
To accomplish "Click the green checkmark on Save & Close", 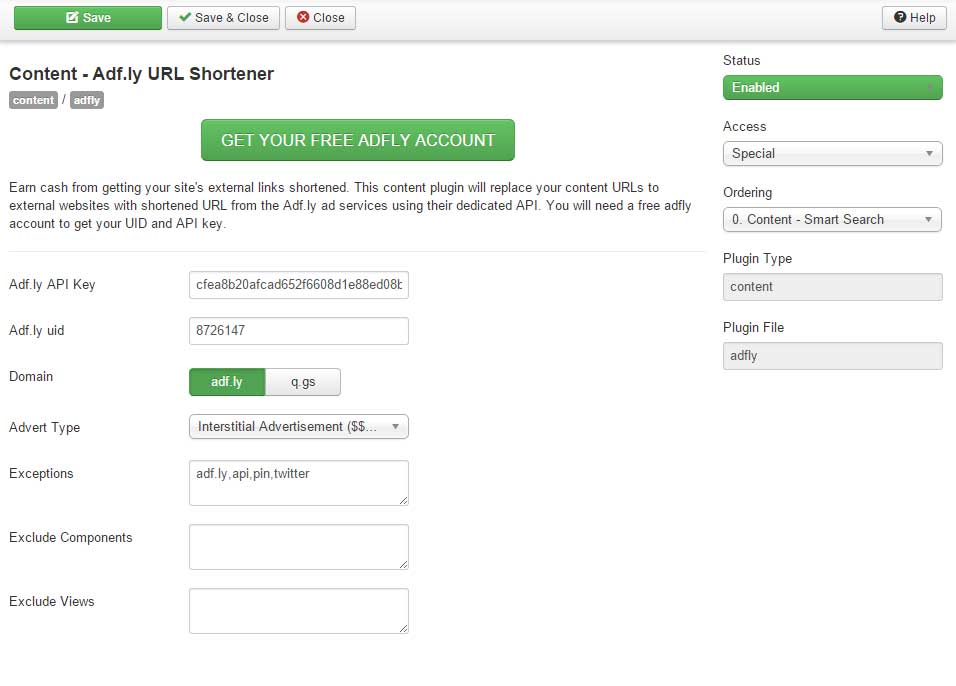I will click(185, 17).
